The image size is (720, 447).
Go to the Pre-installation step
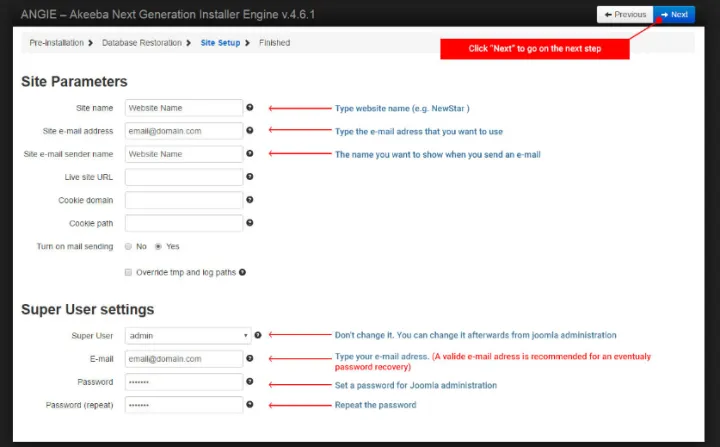tap(56, 43)
